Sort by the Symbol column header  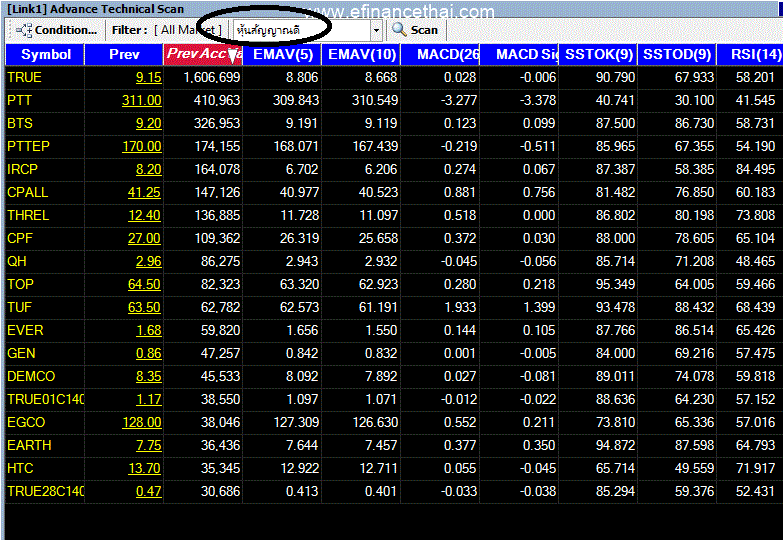click(x=45, y=54)
